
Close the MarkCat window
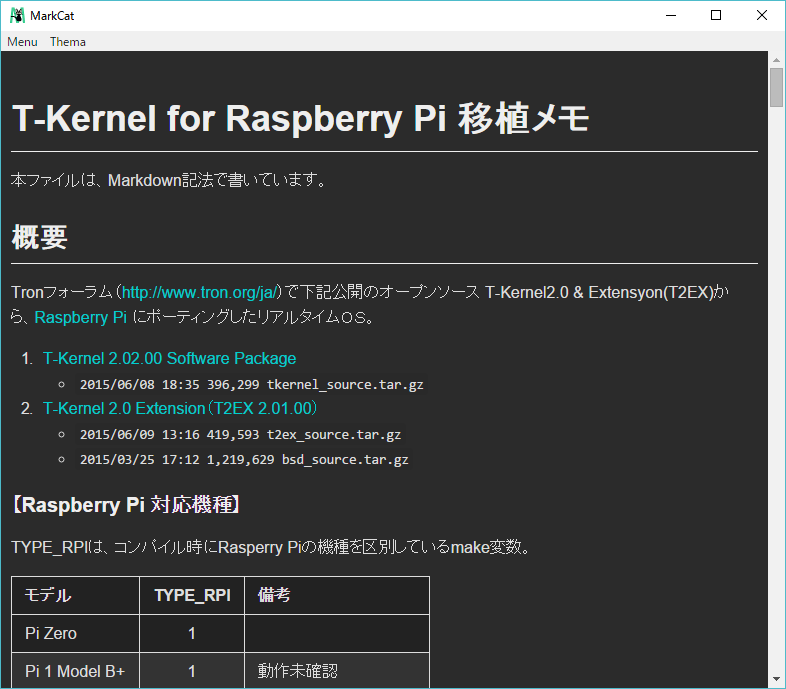(761, 16)
